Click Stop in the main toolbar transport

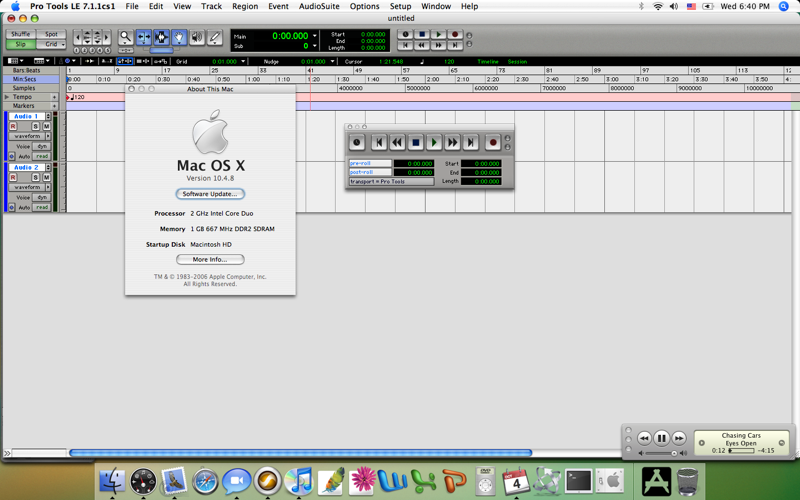[x=421, y=35]
